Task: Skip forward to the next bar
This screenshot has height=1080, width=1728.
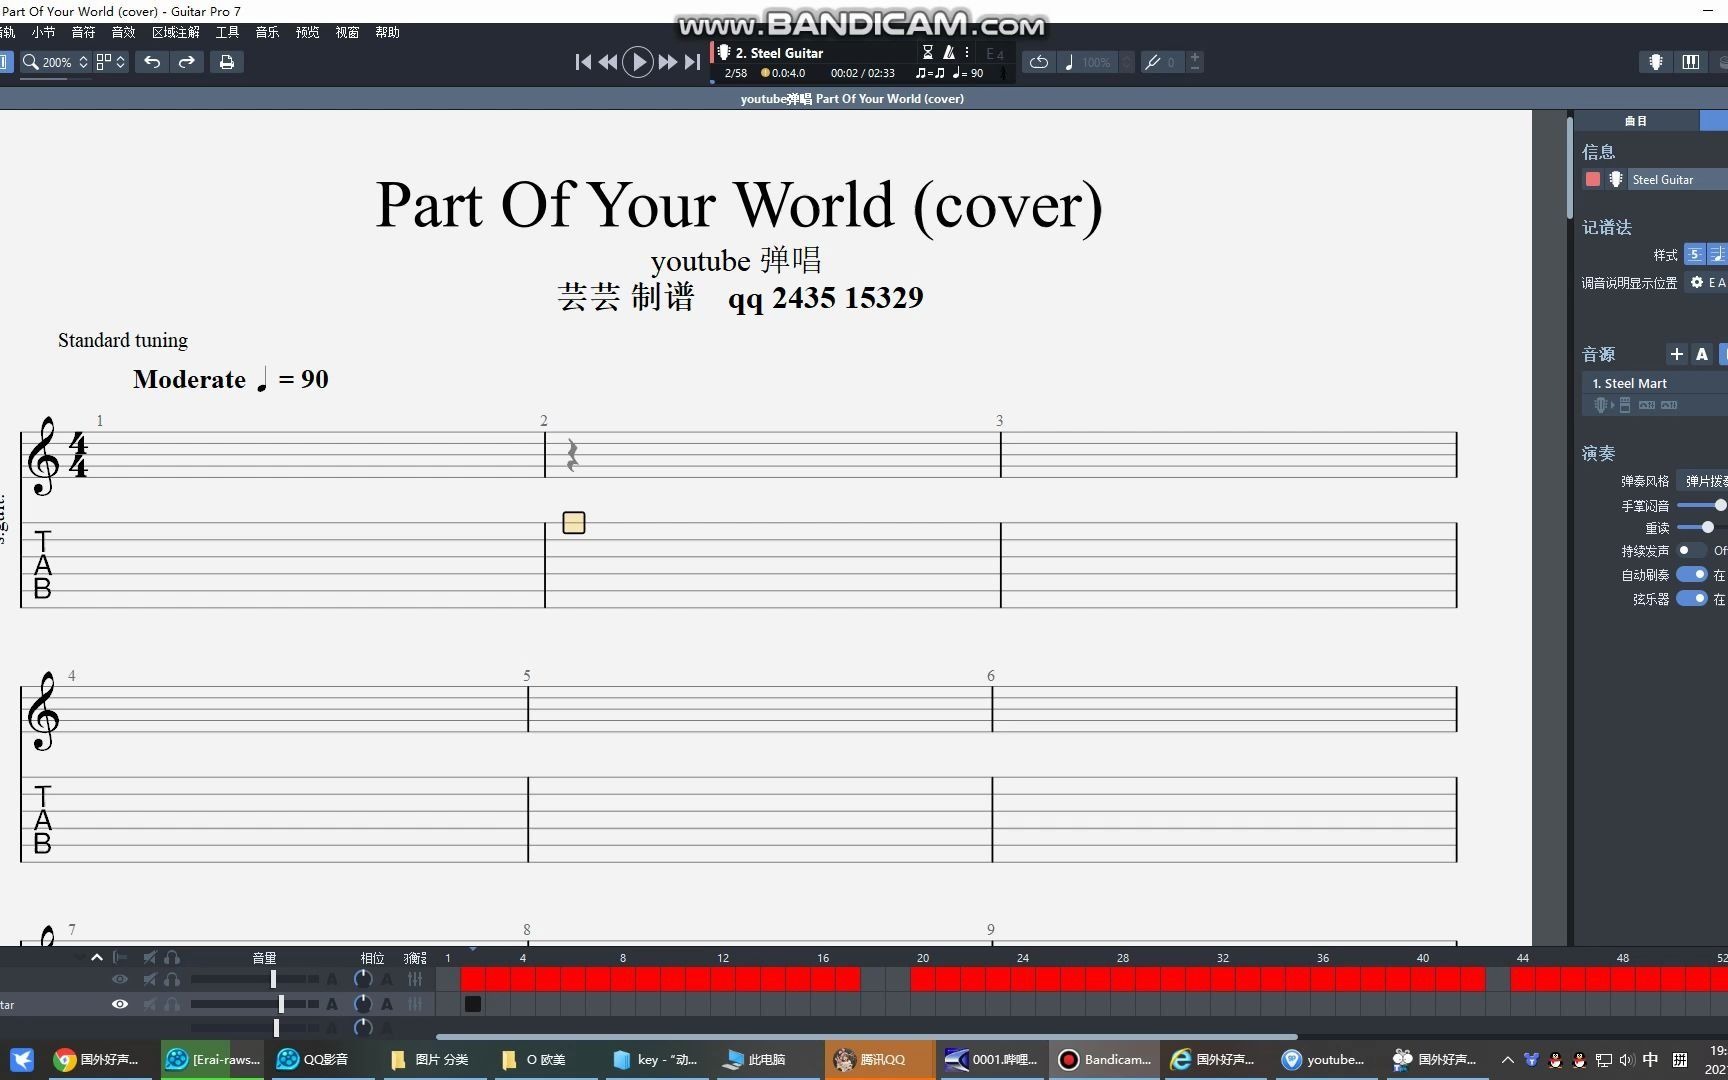Action: coord(668,62)
